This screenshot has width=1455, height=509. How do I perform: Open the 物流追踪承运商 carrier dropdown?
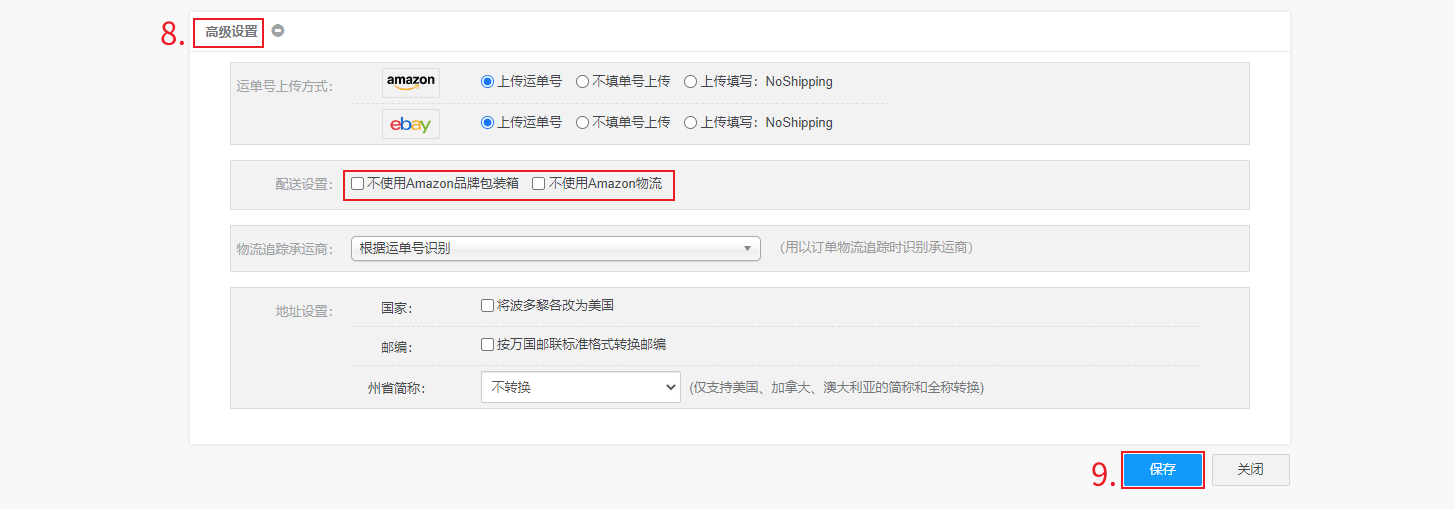tap(555, 248)
